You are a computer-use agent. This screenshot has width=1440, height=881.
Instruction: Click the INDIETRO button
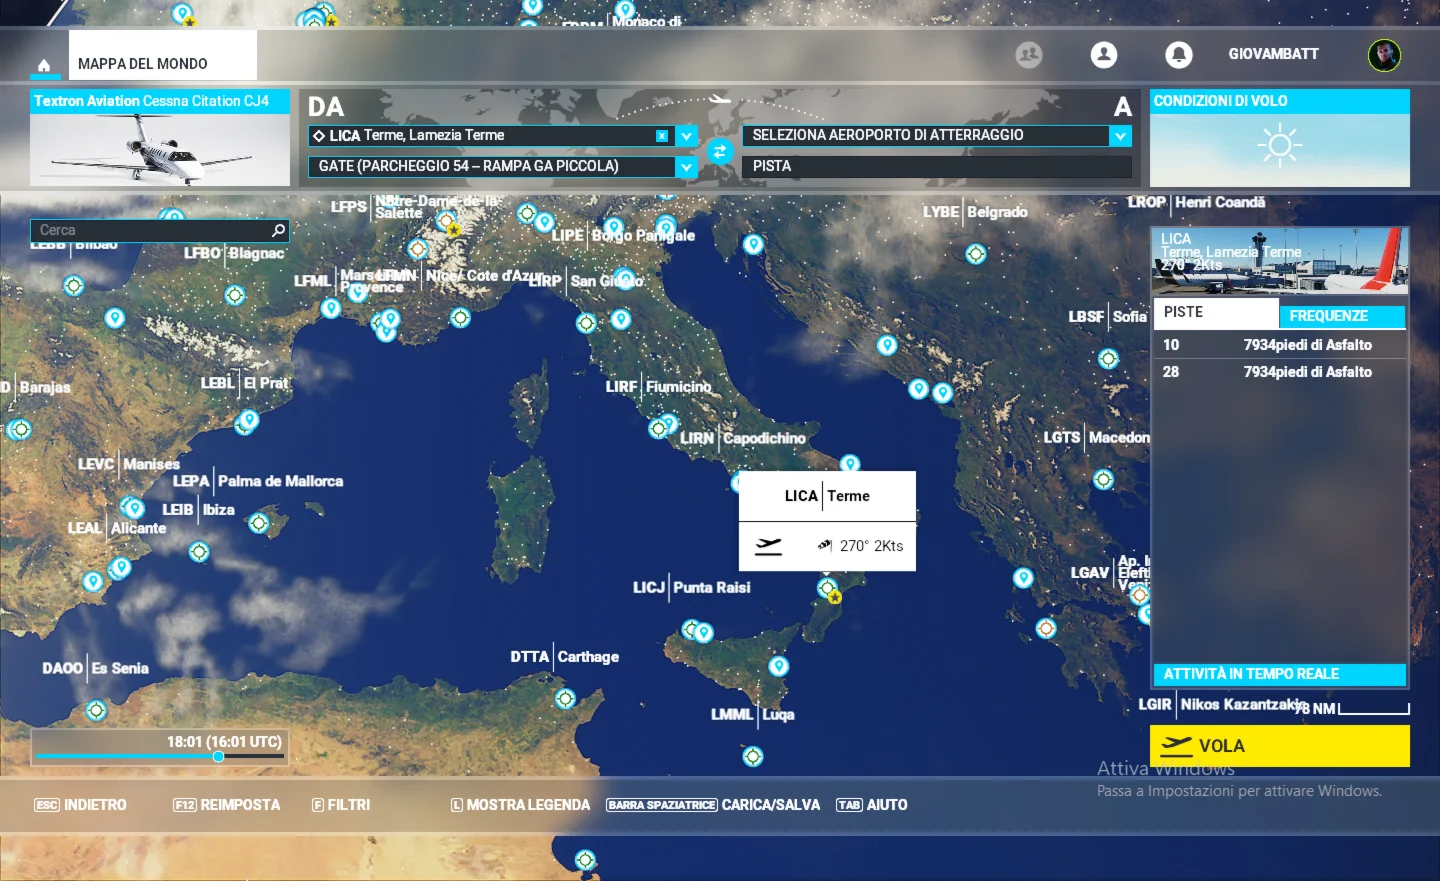click(x=81, y=805)
